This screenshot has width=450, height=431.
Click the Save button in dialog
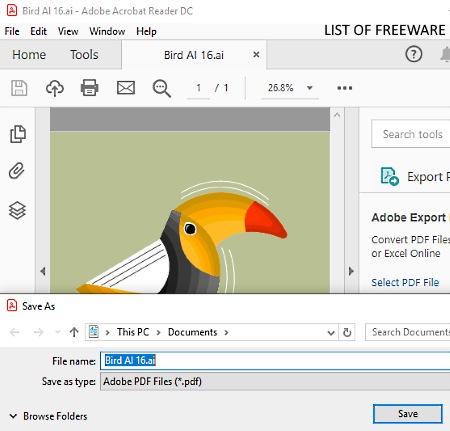coord(408,414)
